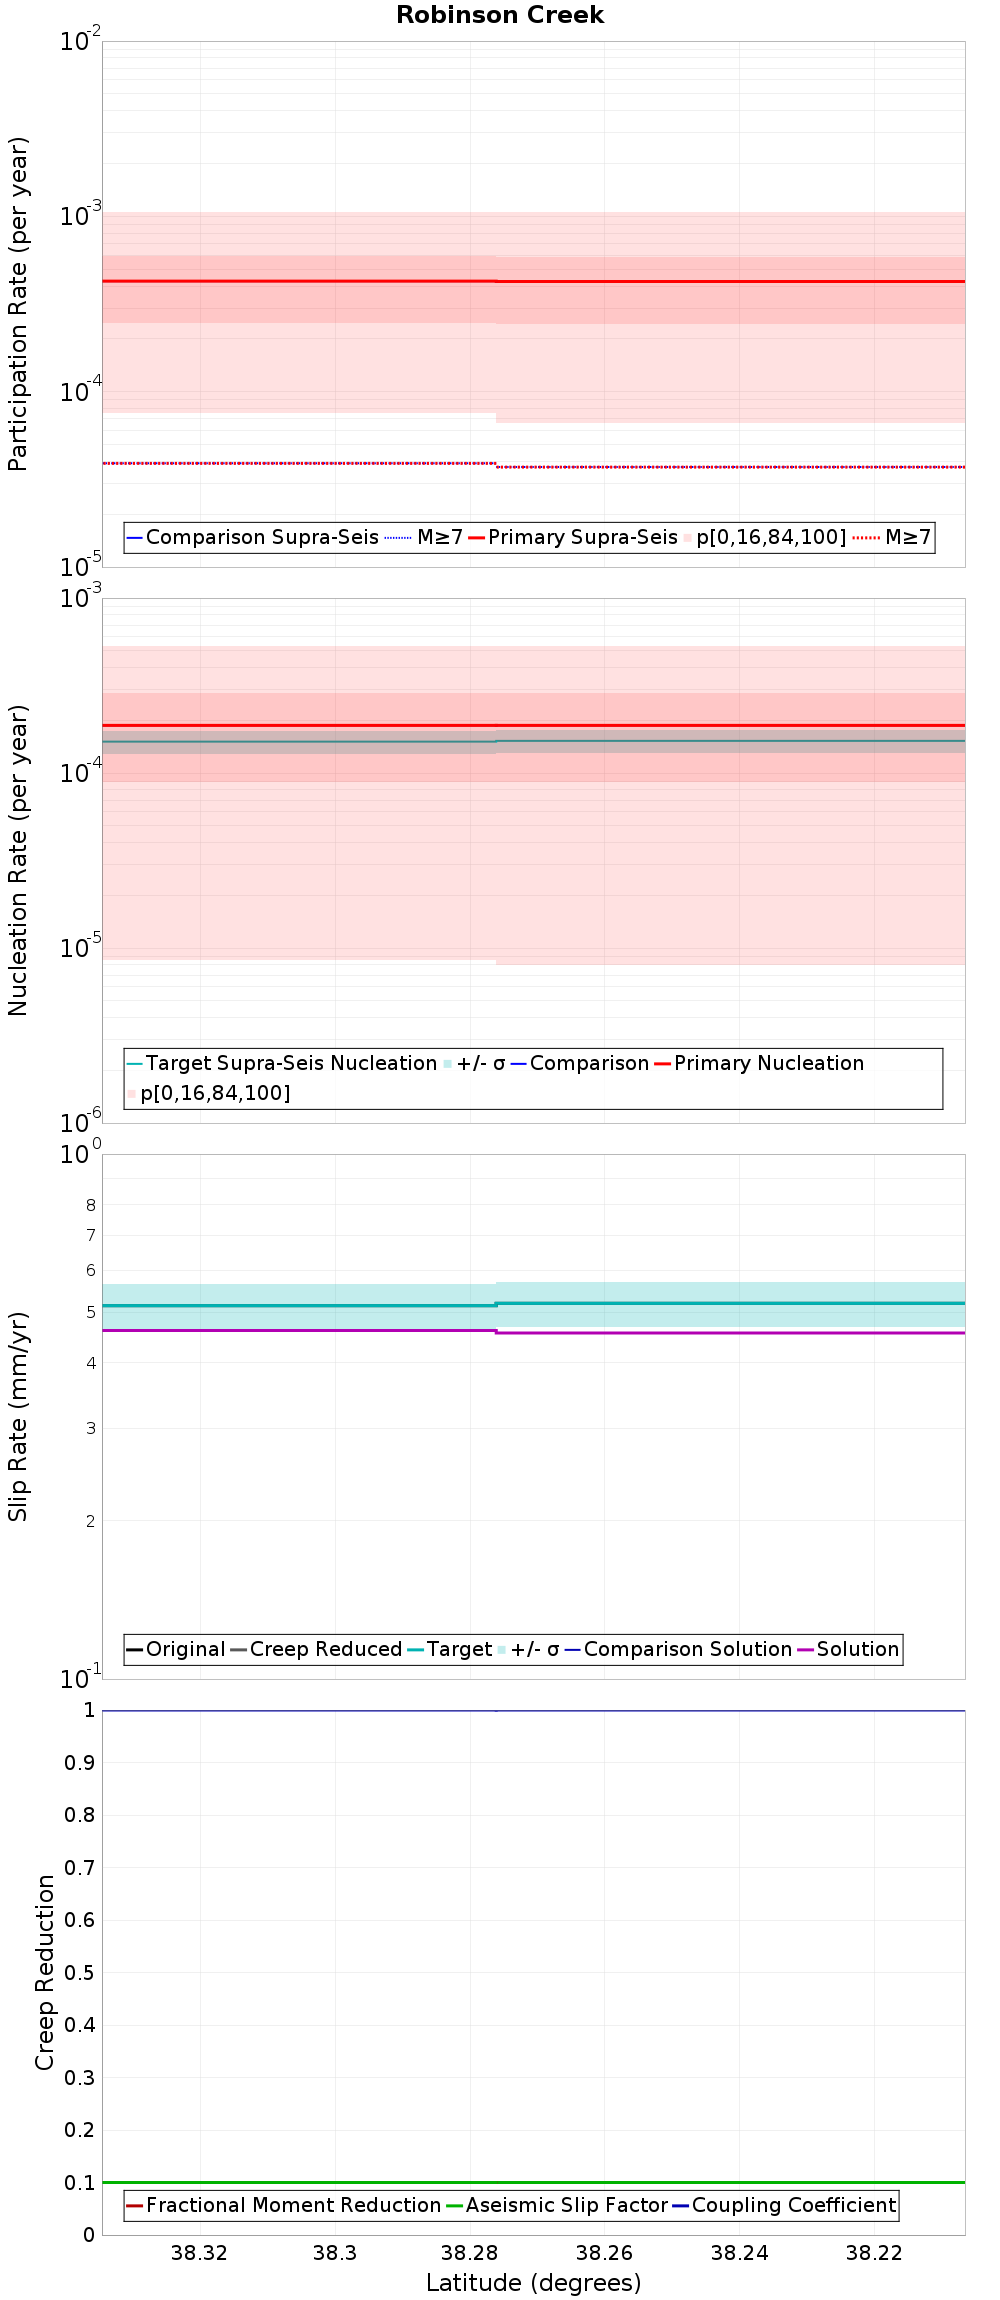Click the Primary Supra-Seis legend item
The height and width of the screenshot is (2300, 1000).
(x=573, y=537)
